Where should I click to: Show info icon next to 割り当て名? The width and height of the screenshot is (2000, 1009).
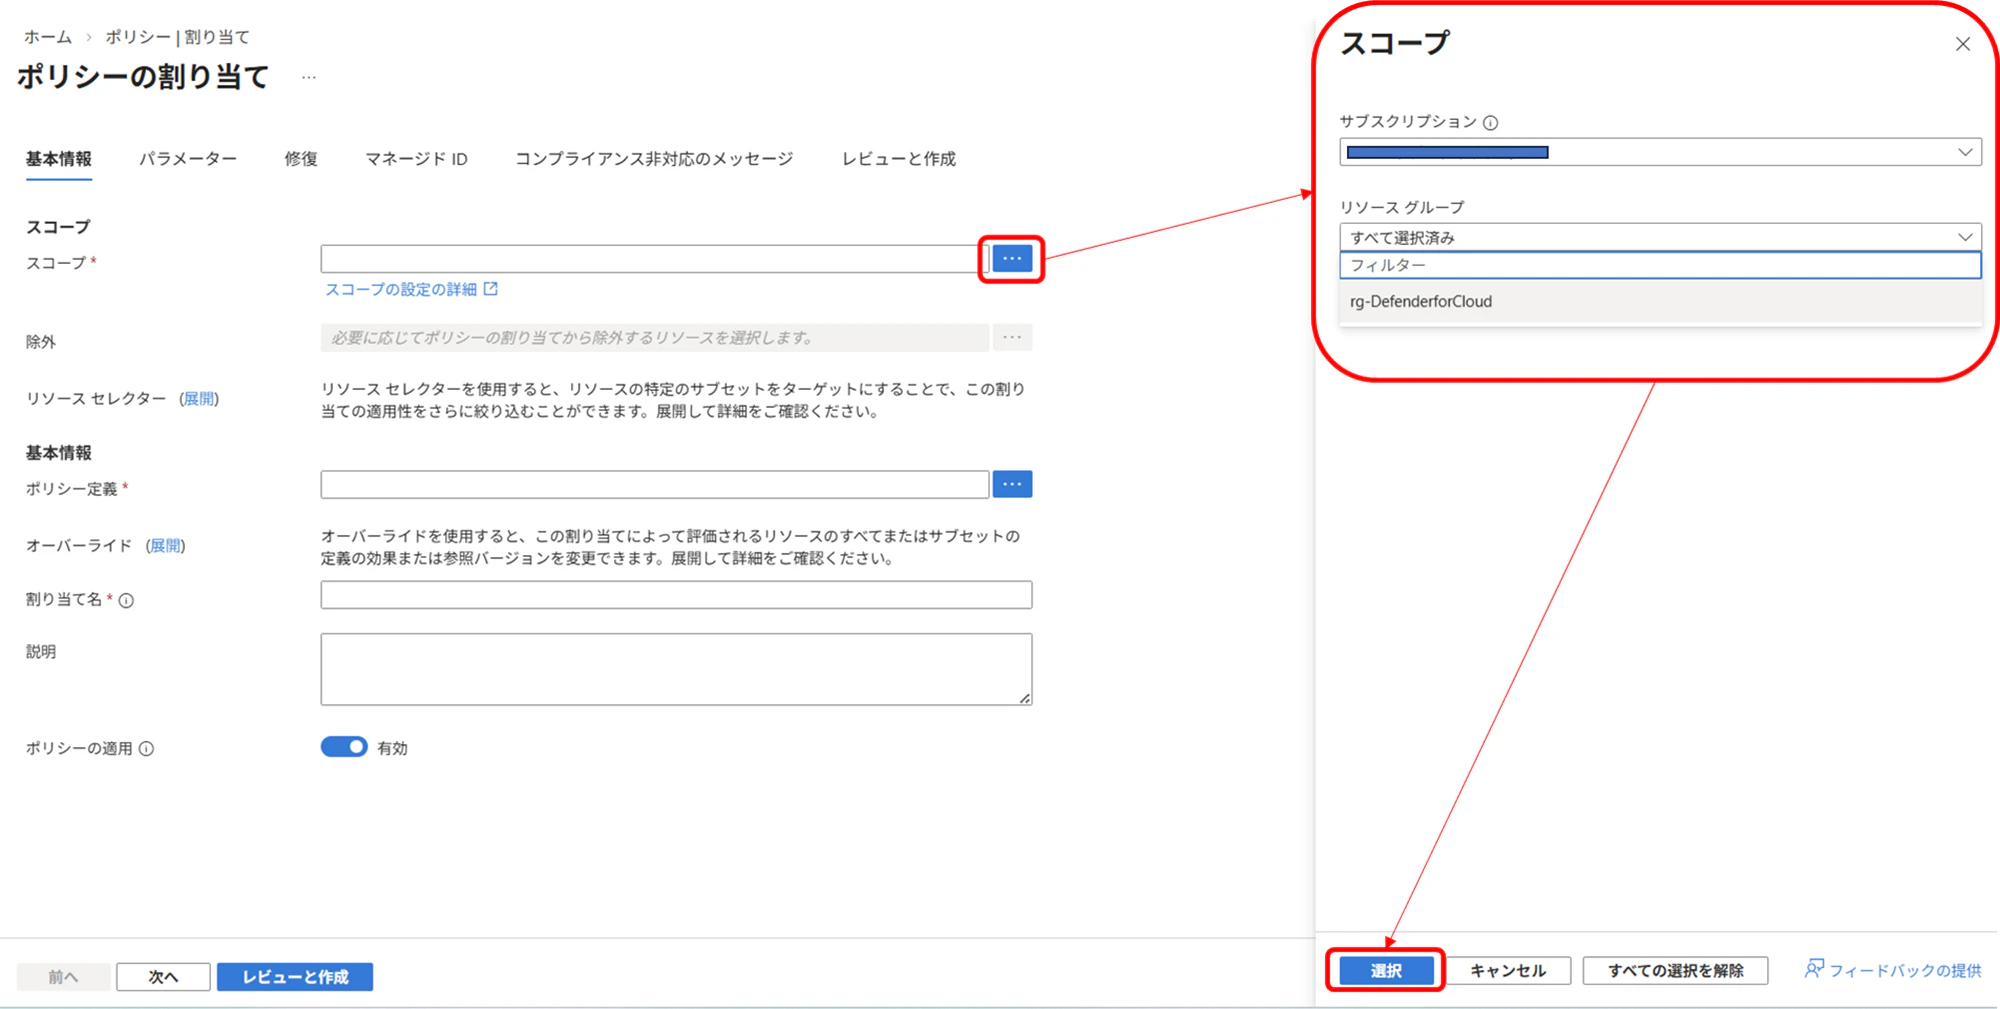126,600
